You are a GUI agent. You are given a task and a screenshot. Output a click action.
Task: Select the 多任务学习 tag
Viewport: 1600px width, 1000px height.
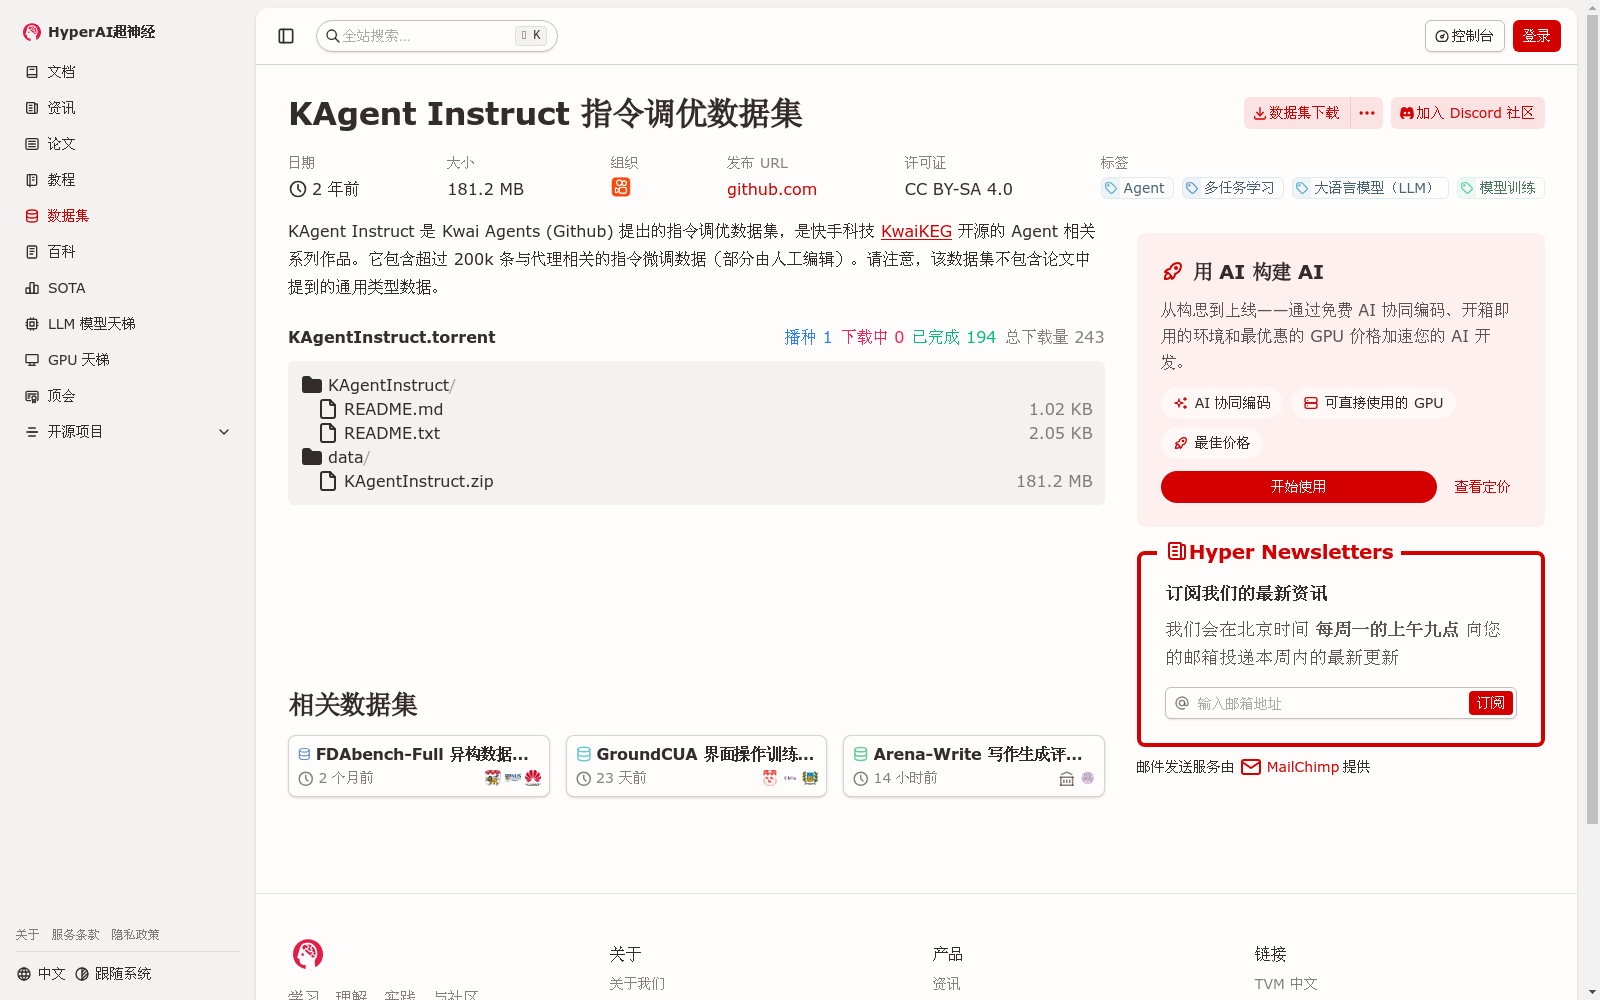pyautogui.click(x=1232, y=188)
